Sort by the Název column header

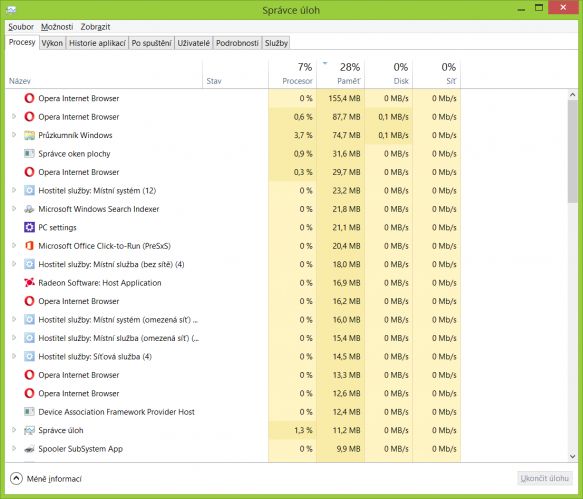pos(104,74)
